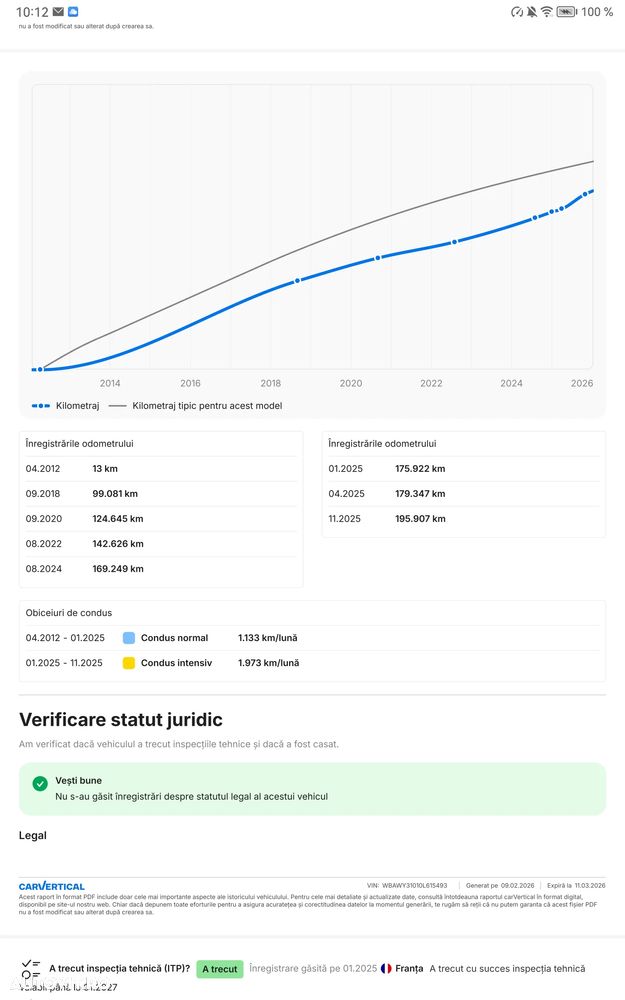
Task: Tap the Wi-Fi status icon
Action: (x=547, y=12)
